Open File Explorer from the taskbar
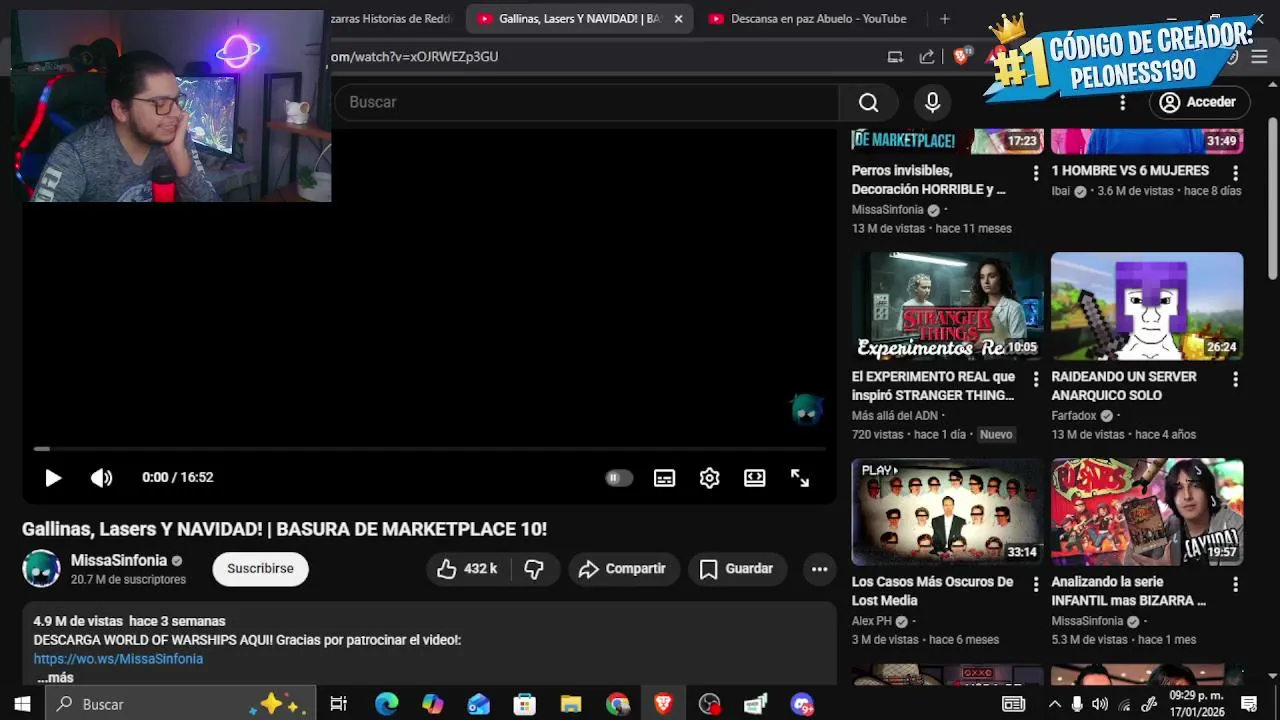Screen dimensions: 1280x720 coord(571,704)
